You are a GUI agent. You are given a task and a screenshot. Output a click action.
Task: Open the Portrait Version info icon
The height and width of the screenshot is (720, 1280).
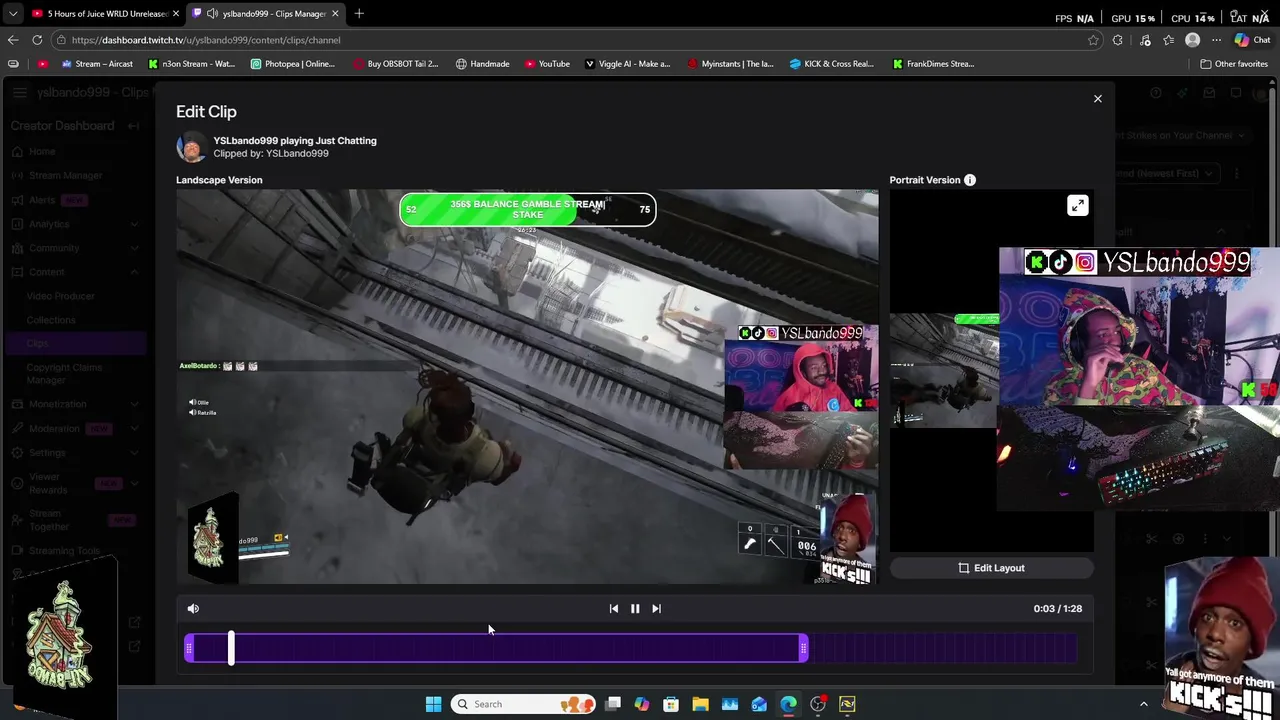tap(969, 180)
